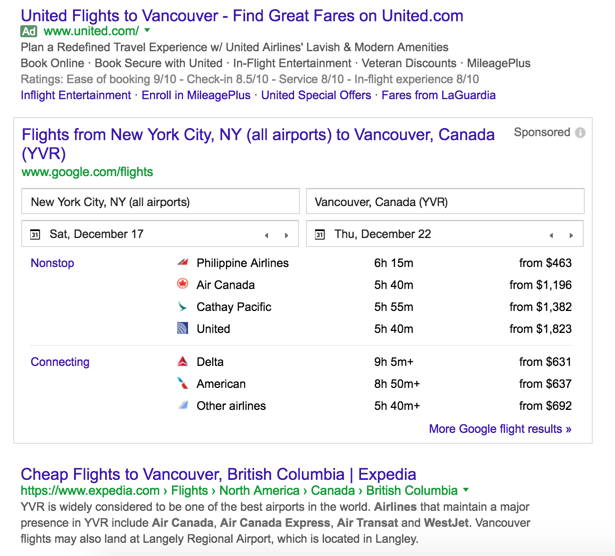Click the American airline logo icon
Screen dimensions: 615x556
182,384
